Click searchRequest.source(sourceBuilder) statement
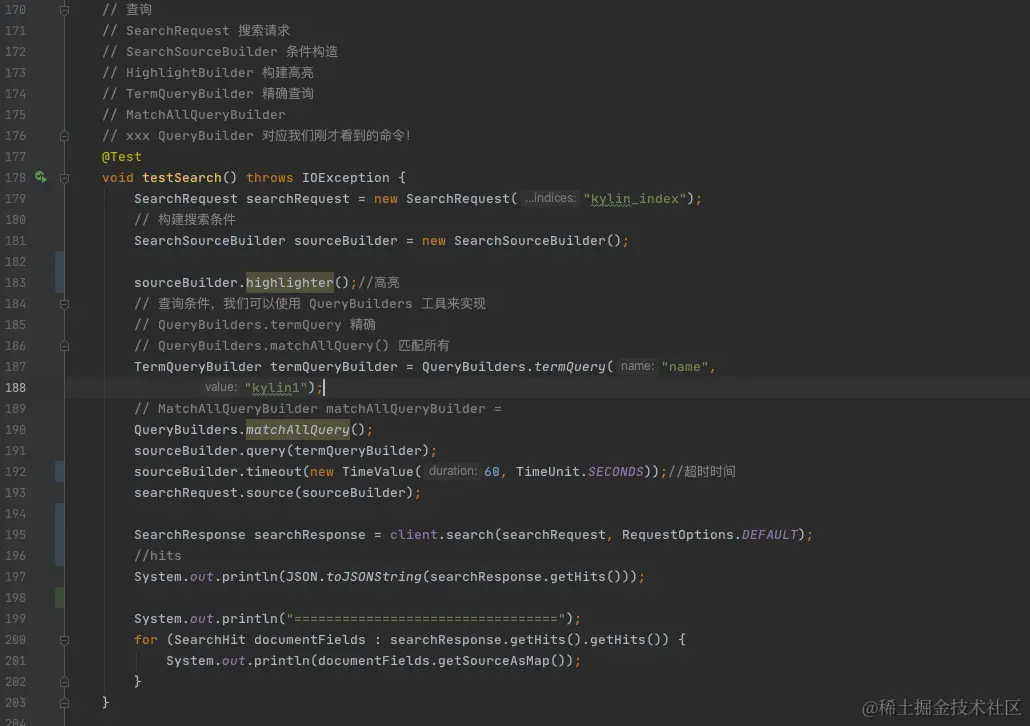 point(277,493)
